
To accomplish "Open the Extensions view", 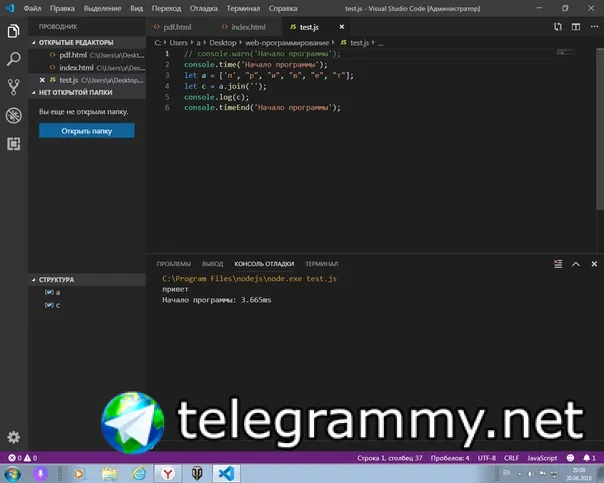I will pos(13,144).
